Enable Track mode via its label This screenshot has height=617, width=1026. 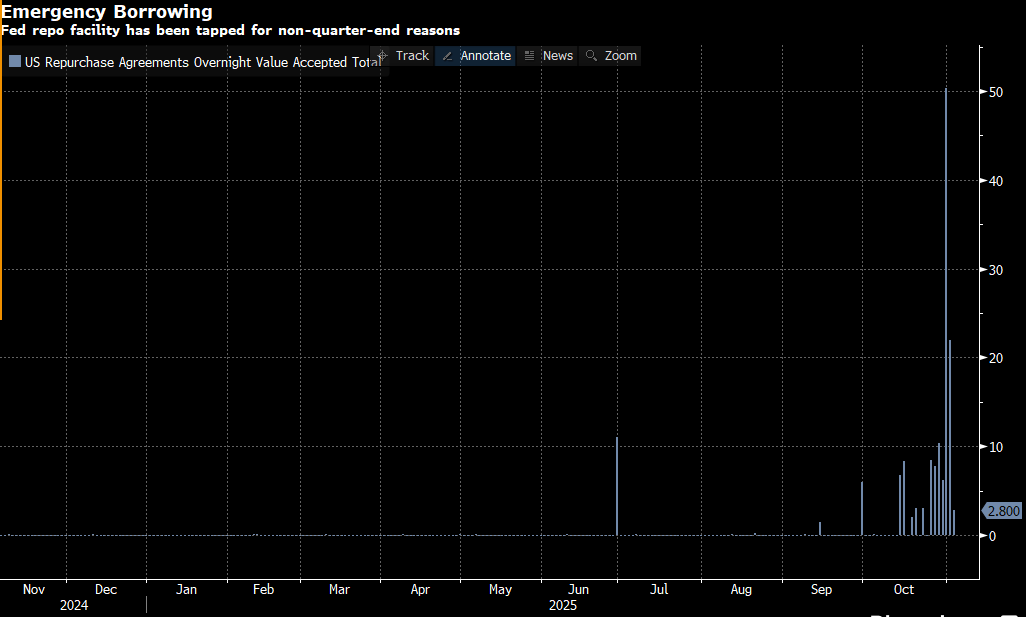point(412,56)
